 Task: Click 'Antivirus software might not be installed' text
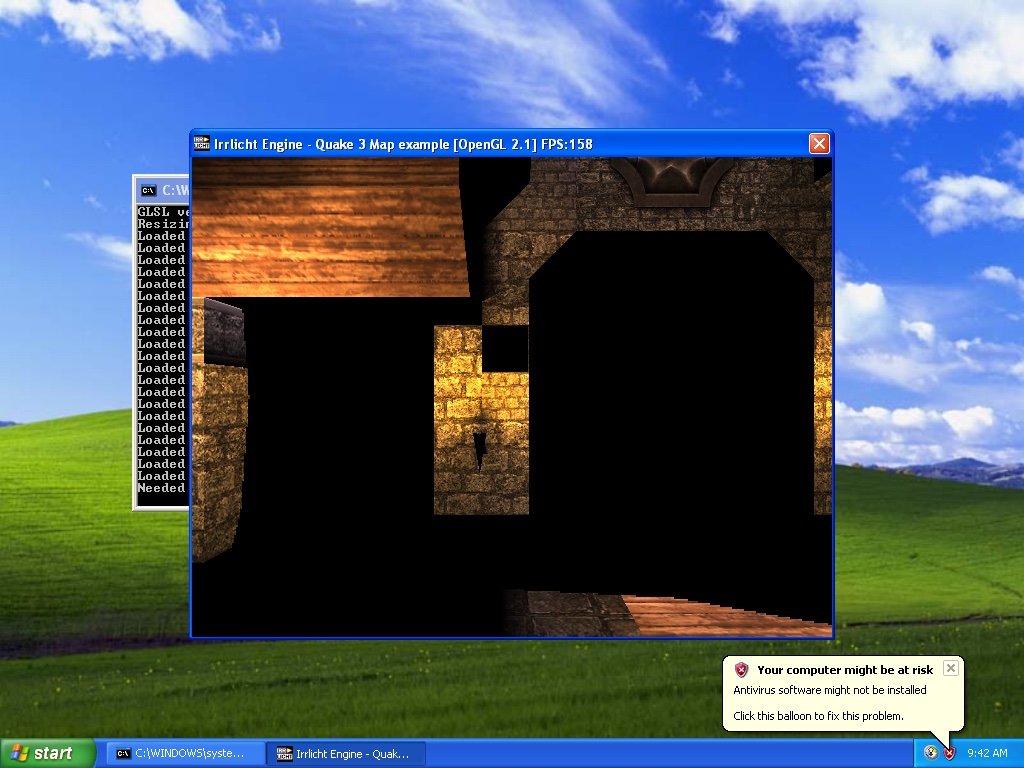[x=829, y=690]
